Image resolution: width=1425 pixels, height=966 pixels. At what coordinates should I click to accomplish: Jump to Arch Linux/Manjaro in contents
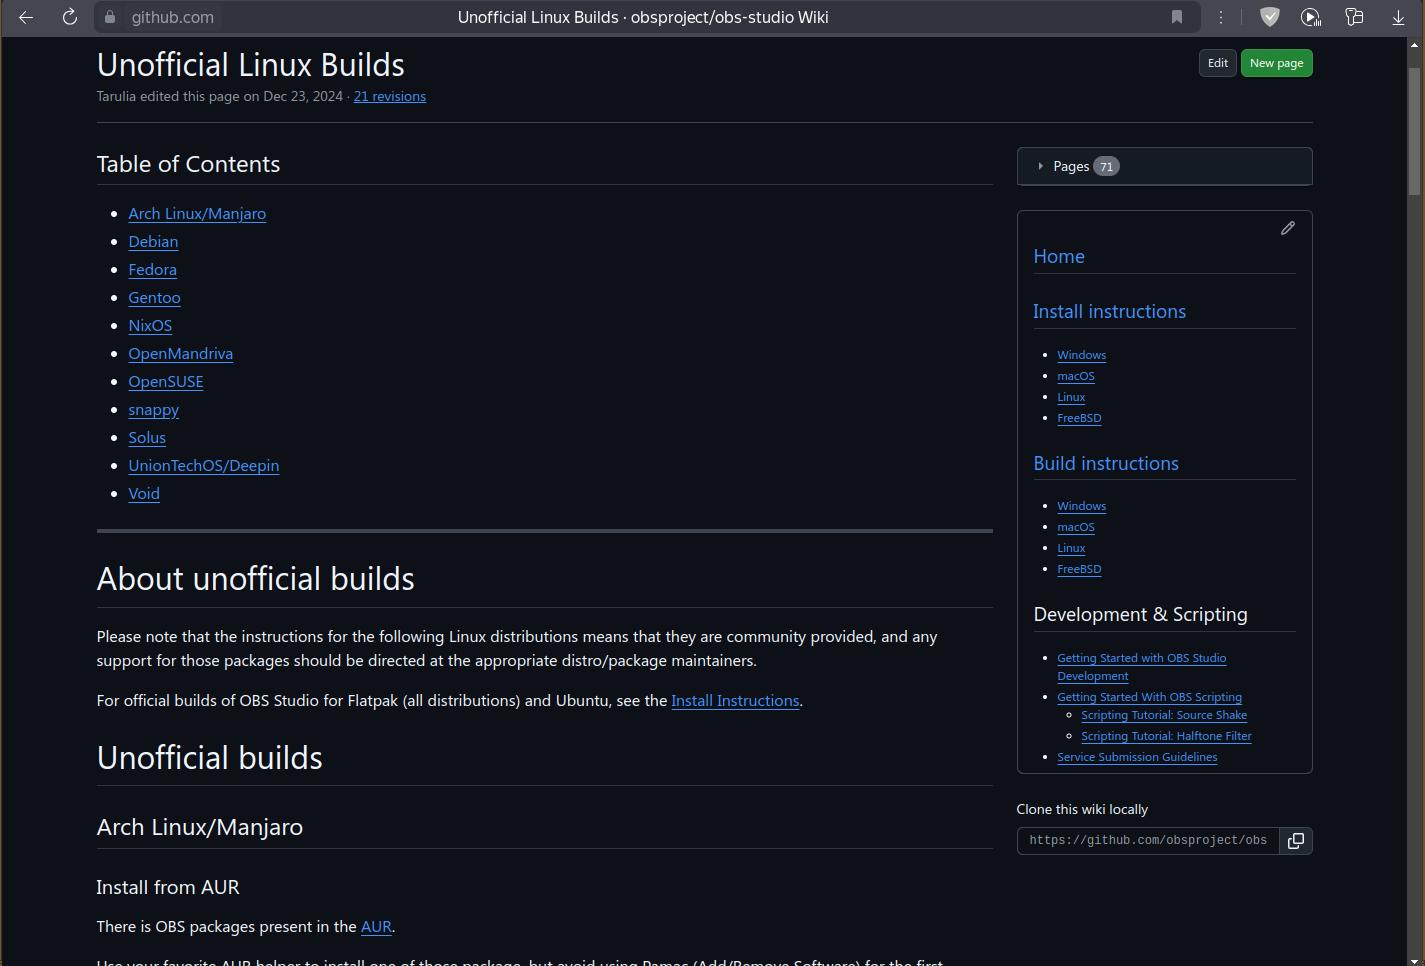click(x=197, y=213)
